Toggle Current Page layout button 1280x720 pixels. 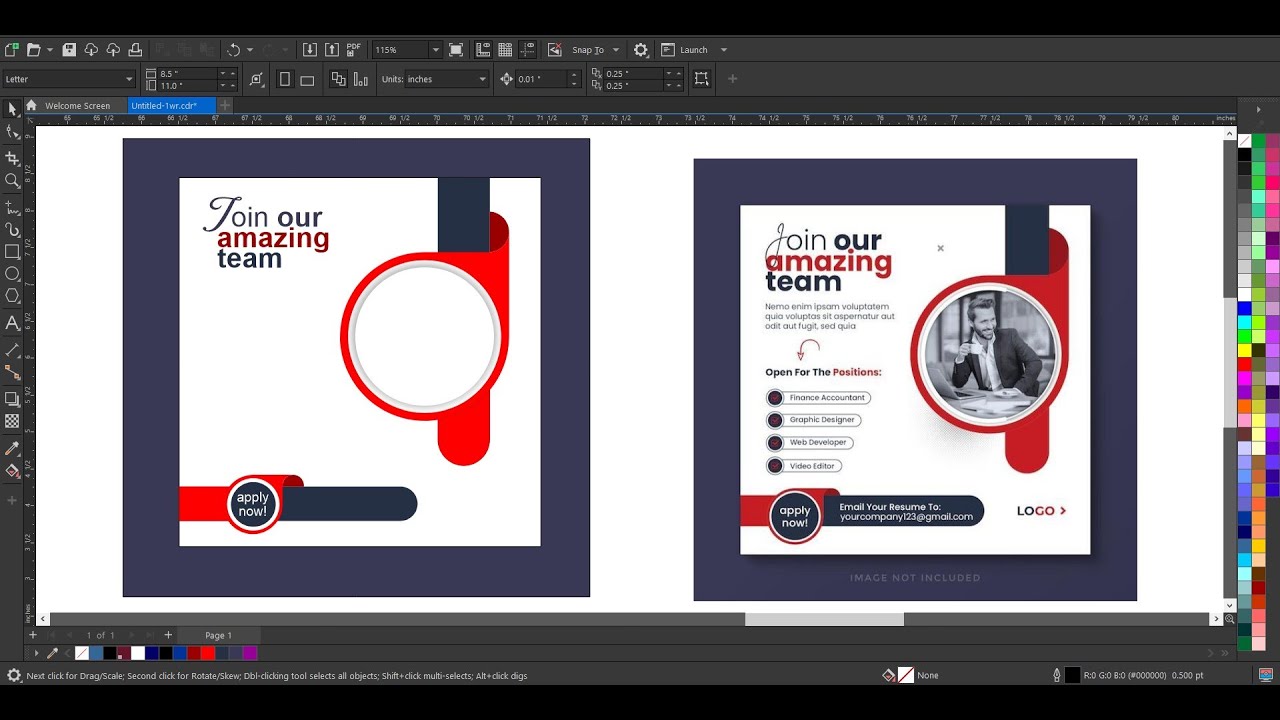[360, 79]
